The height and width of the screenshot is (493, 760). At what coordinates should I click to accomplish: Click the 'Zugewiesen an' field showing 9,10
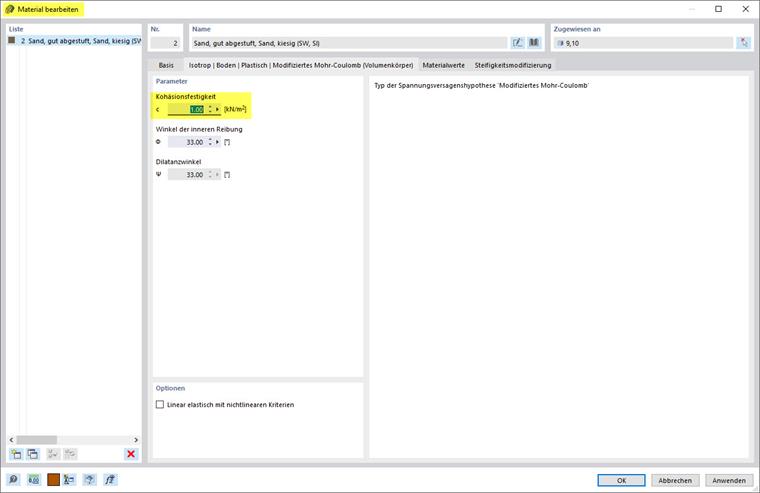click(643, 43)
